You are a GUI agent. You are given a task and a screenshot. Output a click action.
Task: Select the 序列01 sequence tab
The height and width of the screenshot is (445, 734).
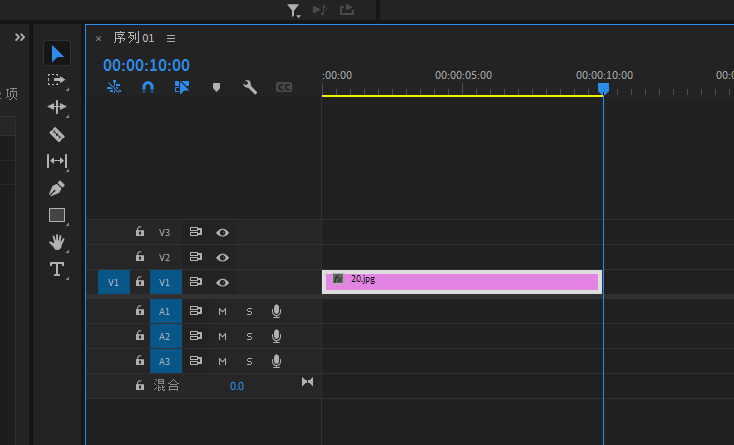(133, 38)
